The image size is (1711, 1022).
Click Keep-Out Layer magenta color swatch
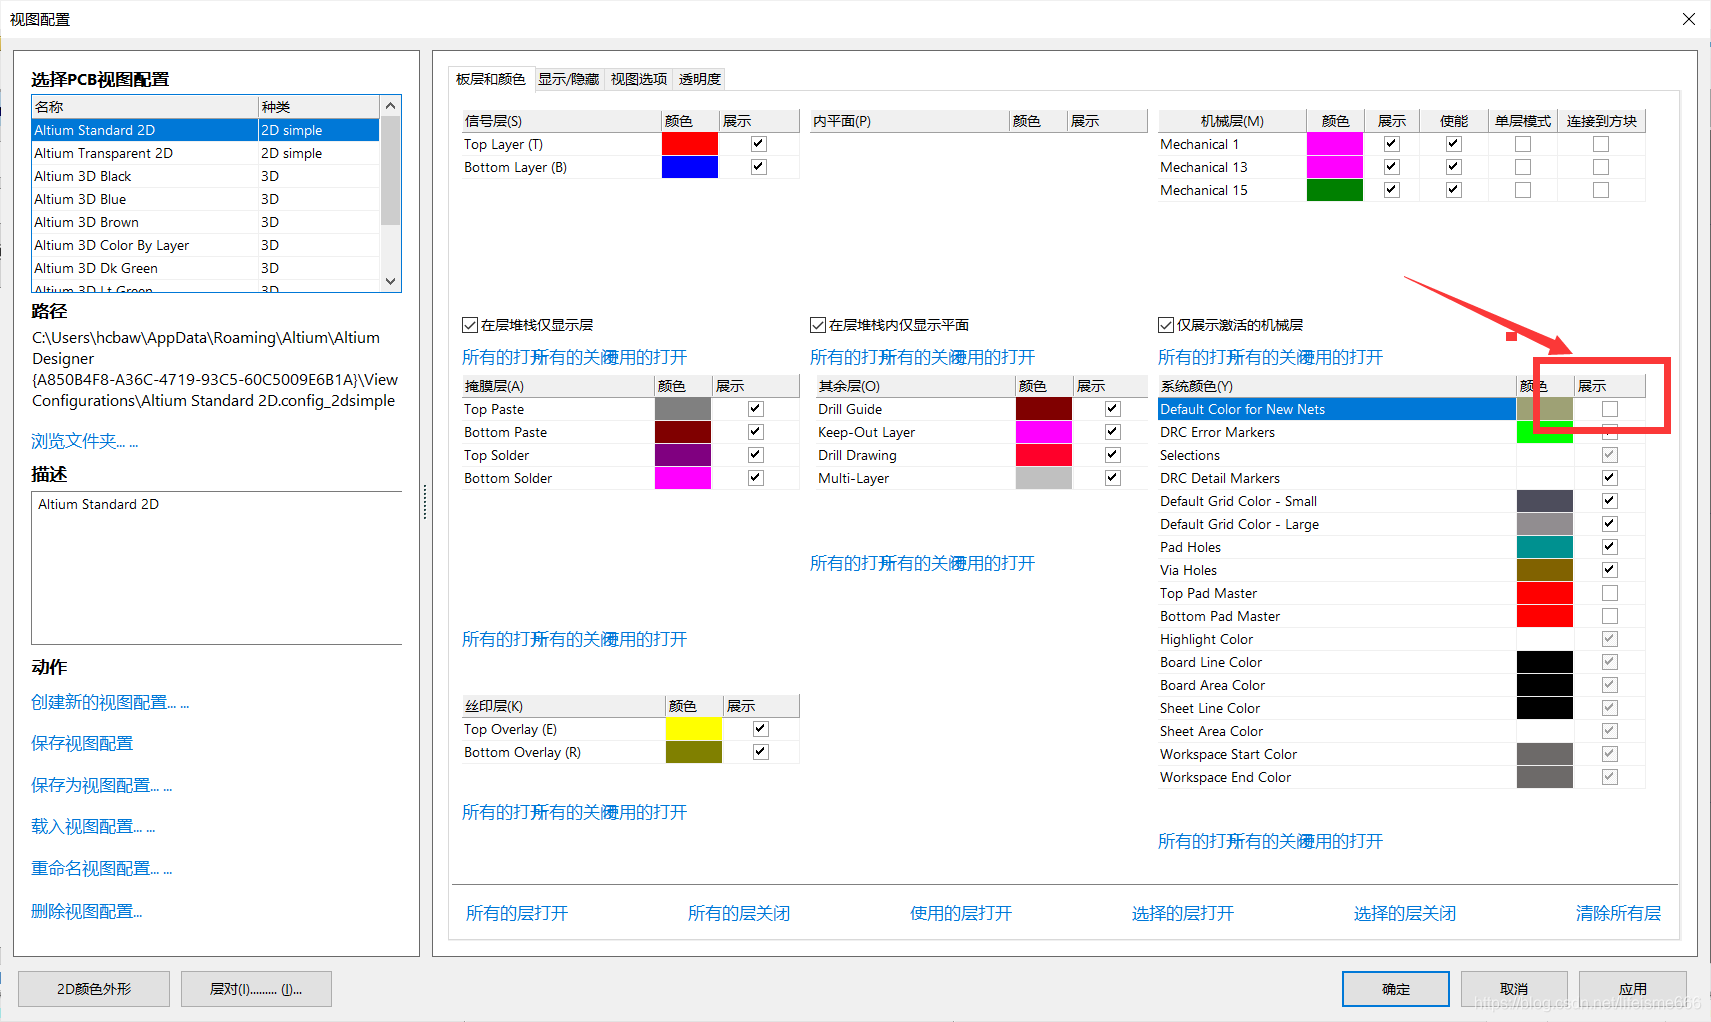click(1044, 432)
